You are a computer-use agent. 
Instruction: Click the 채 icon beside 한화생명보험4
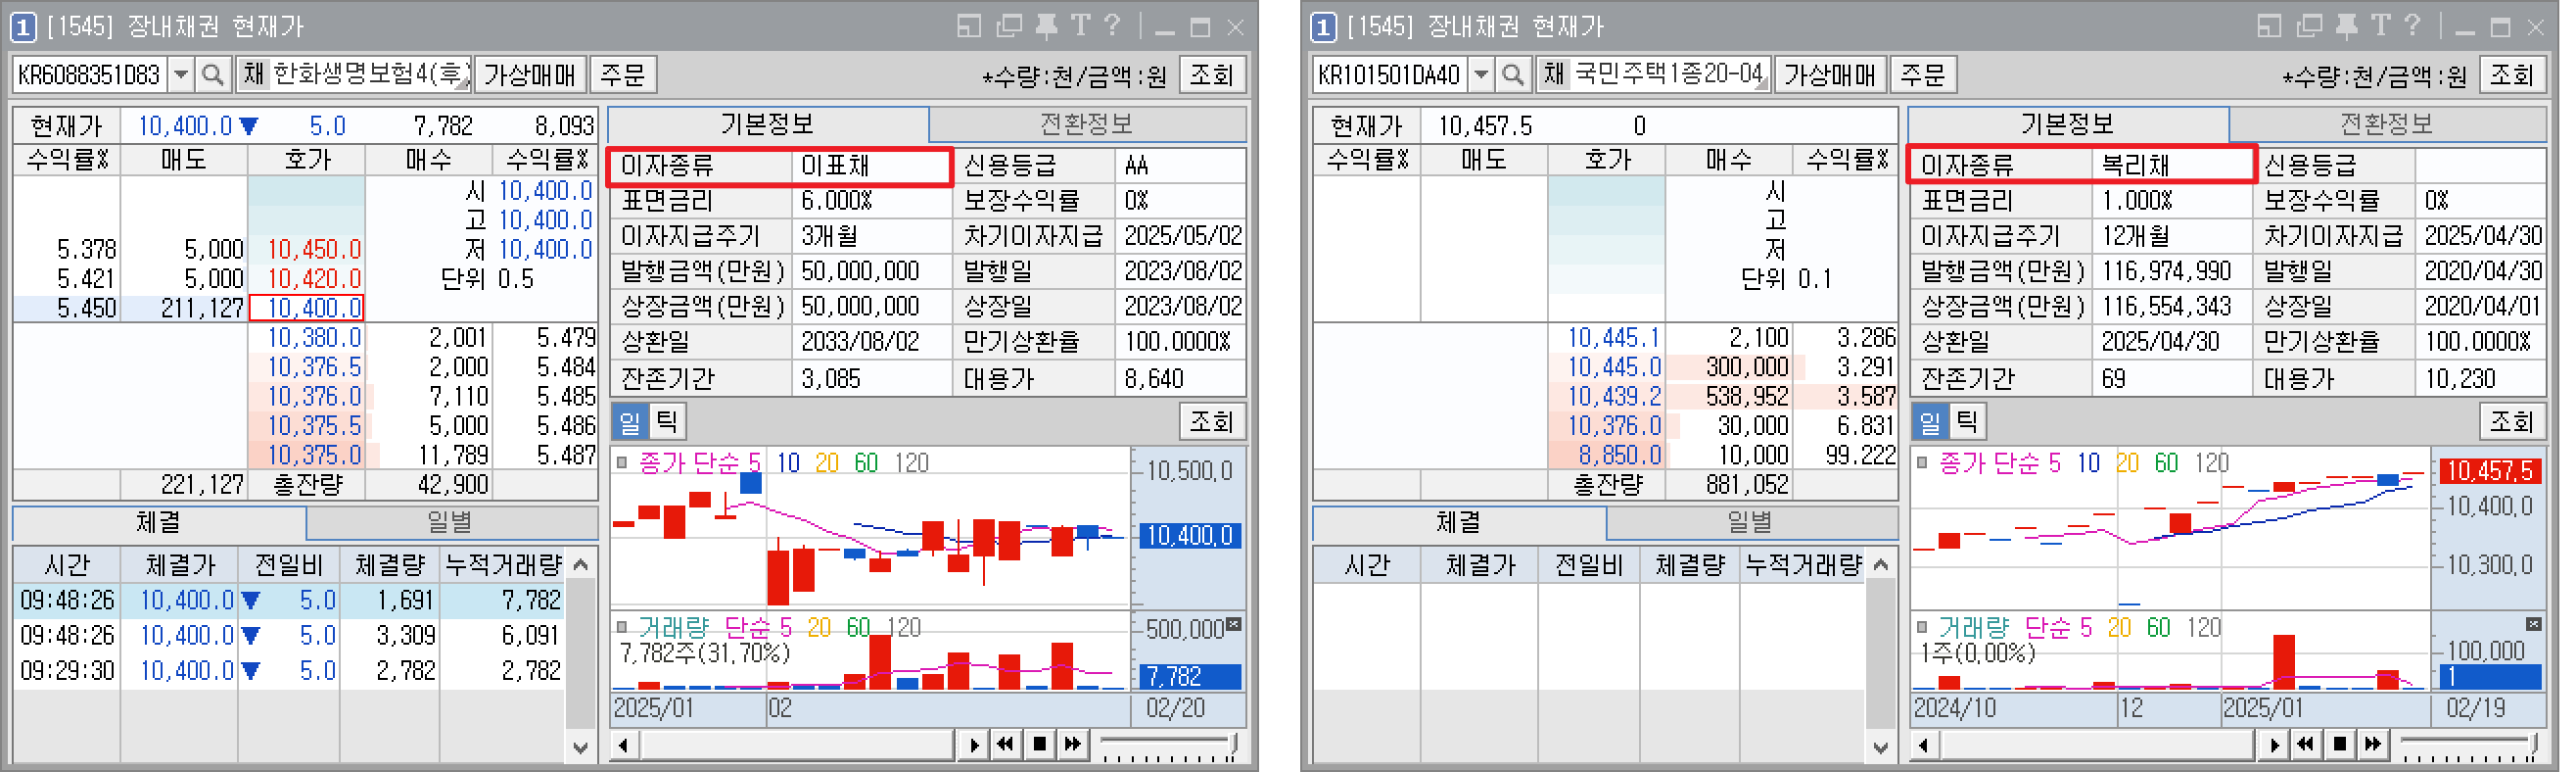coord(253,74)
